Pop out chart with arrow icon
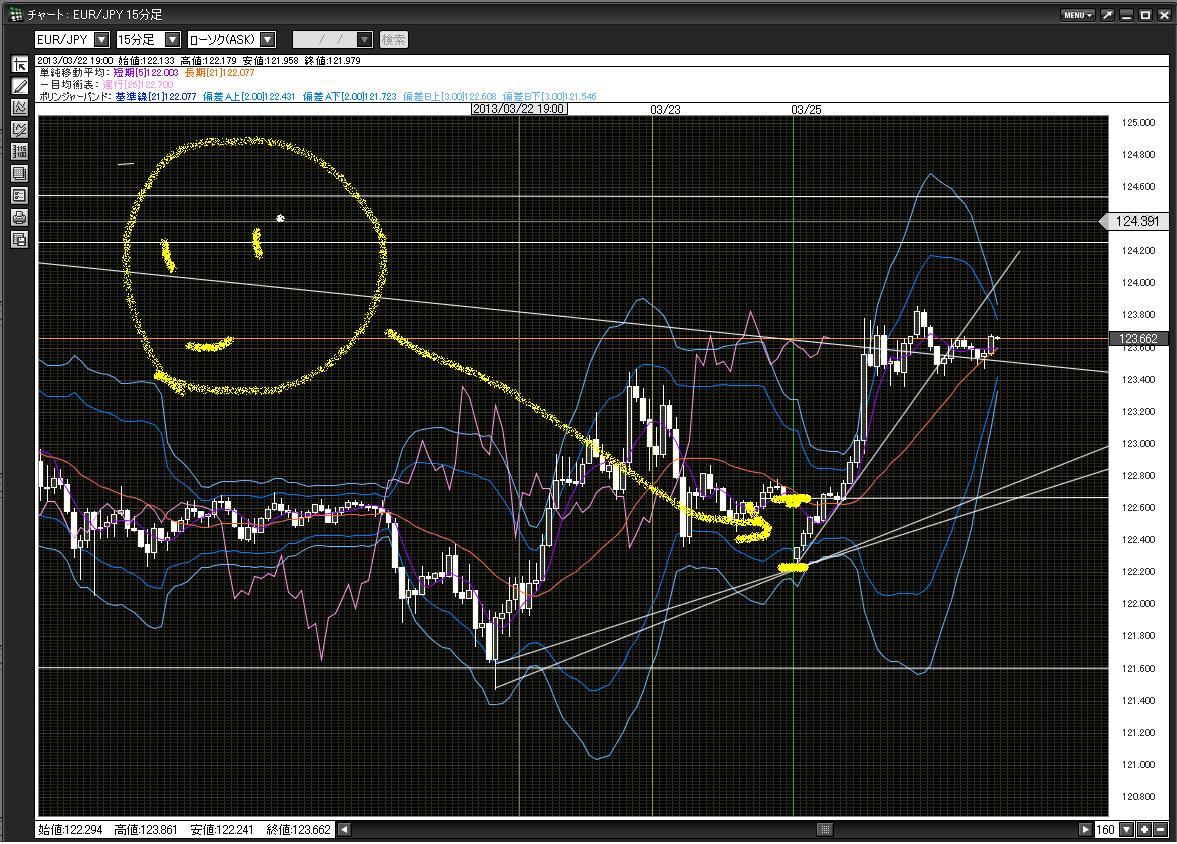Screen dimensions: 1177x844 1107,15
